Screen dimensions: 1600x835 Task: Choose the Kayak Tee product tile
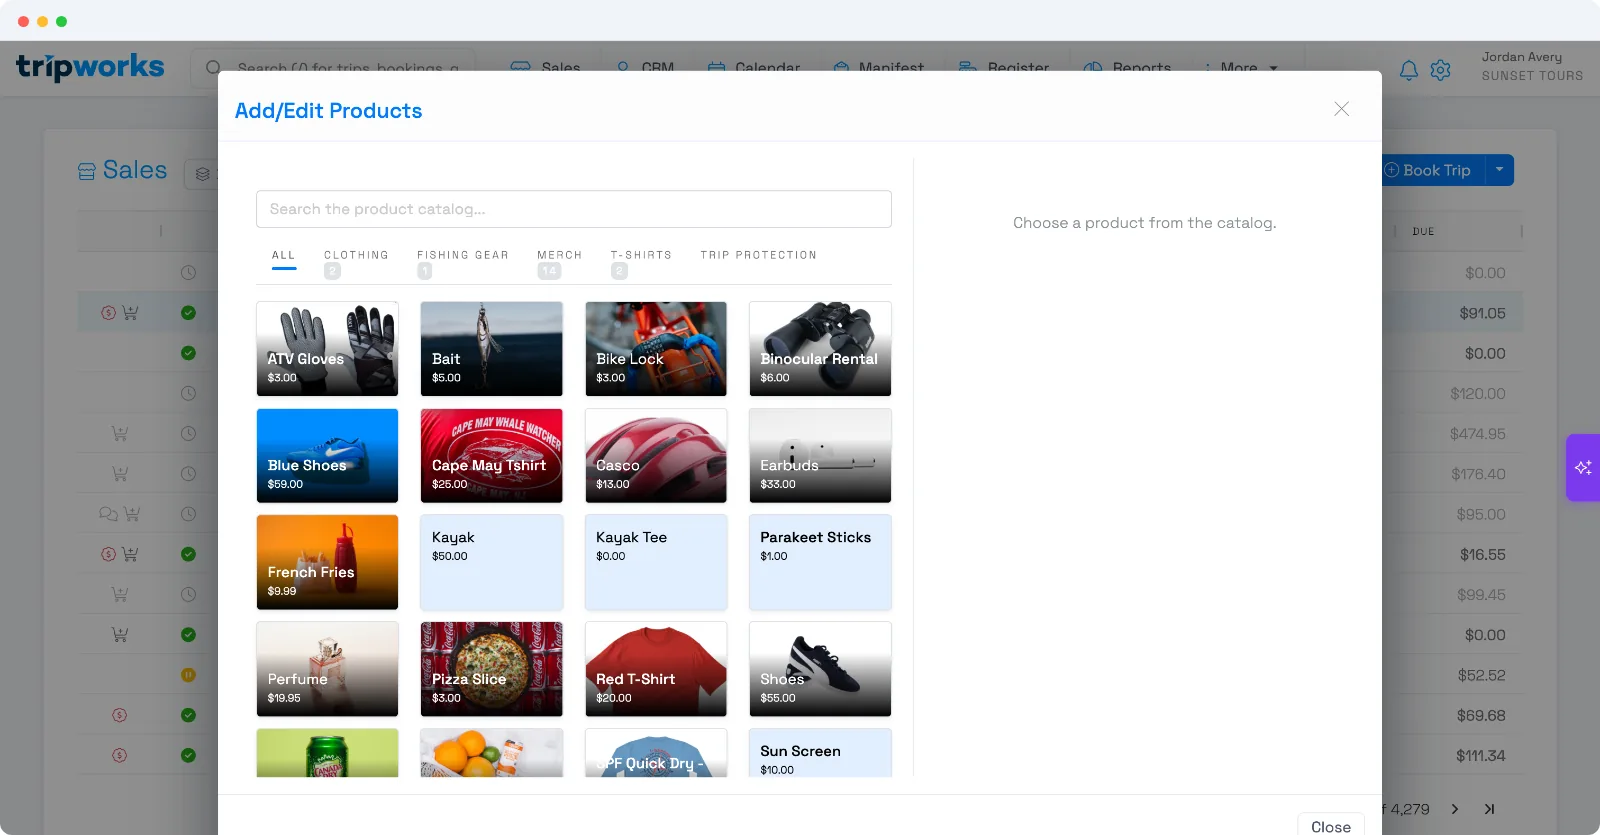tap(656, 562)
